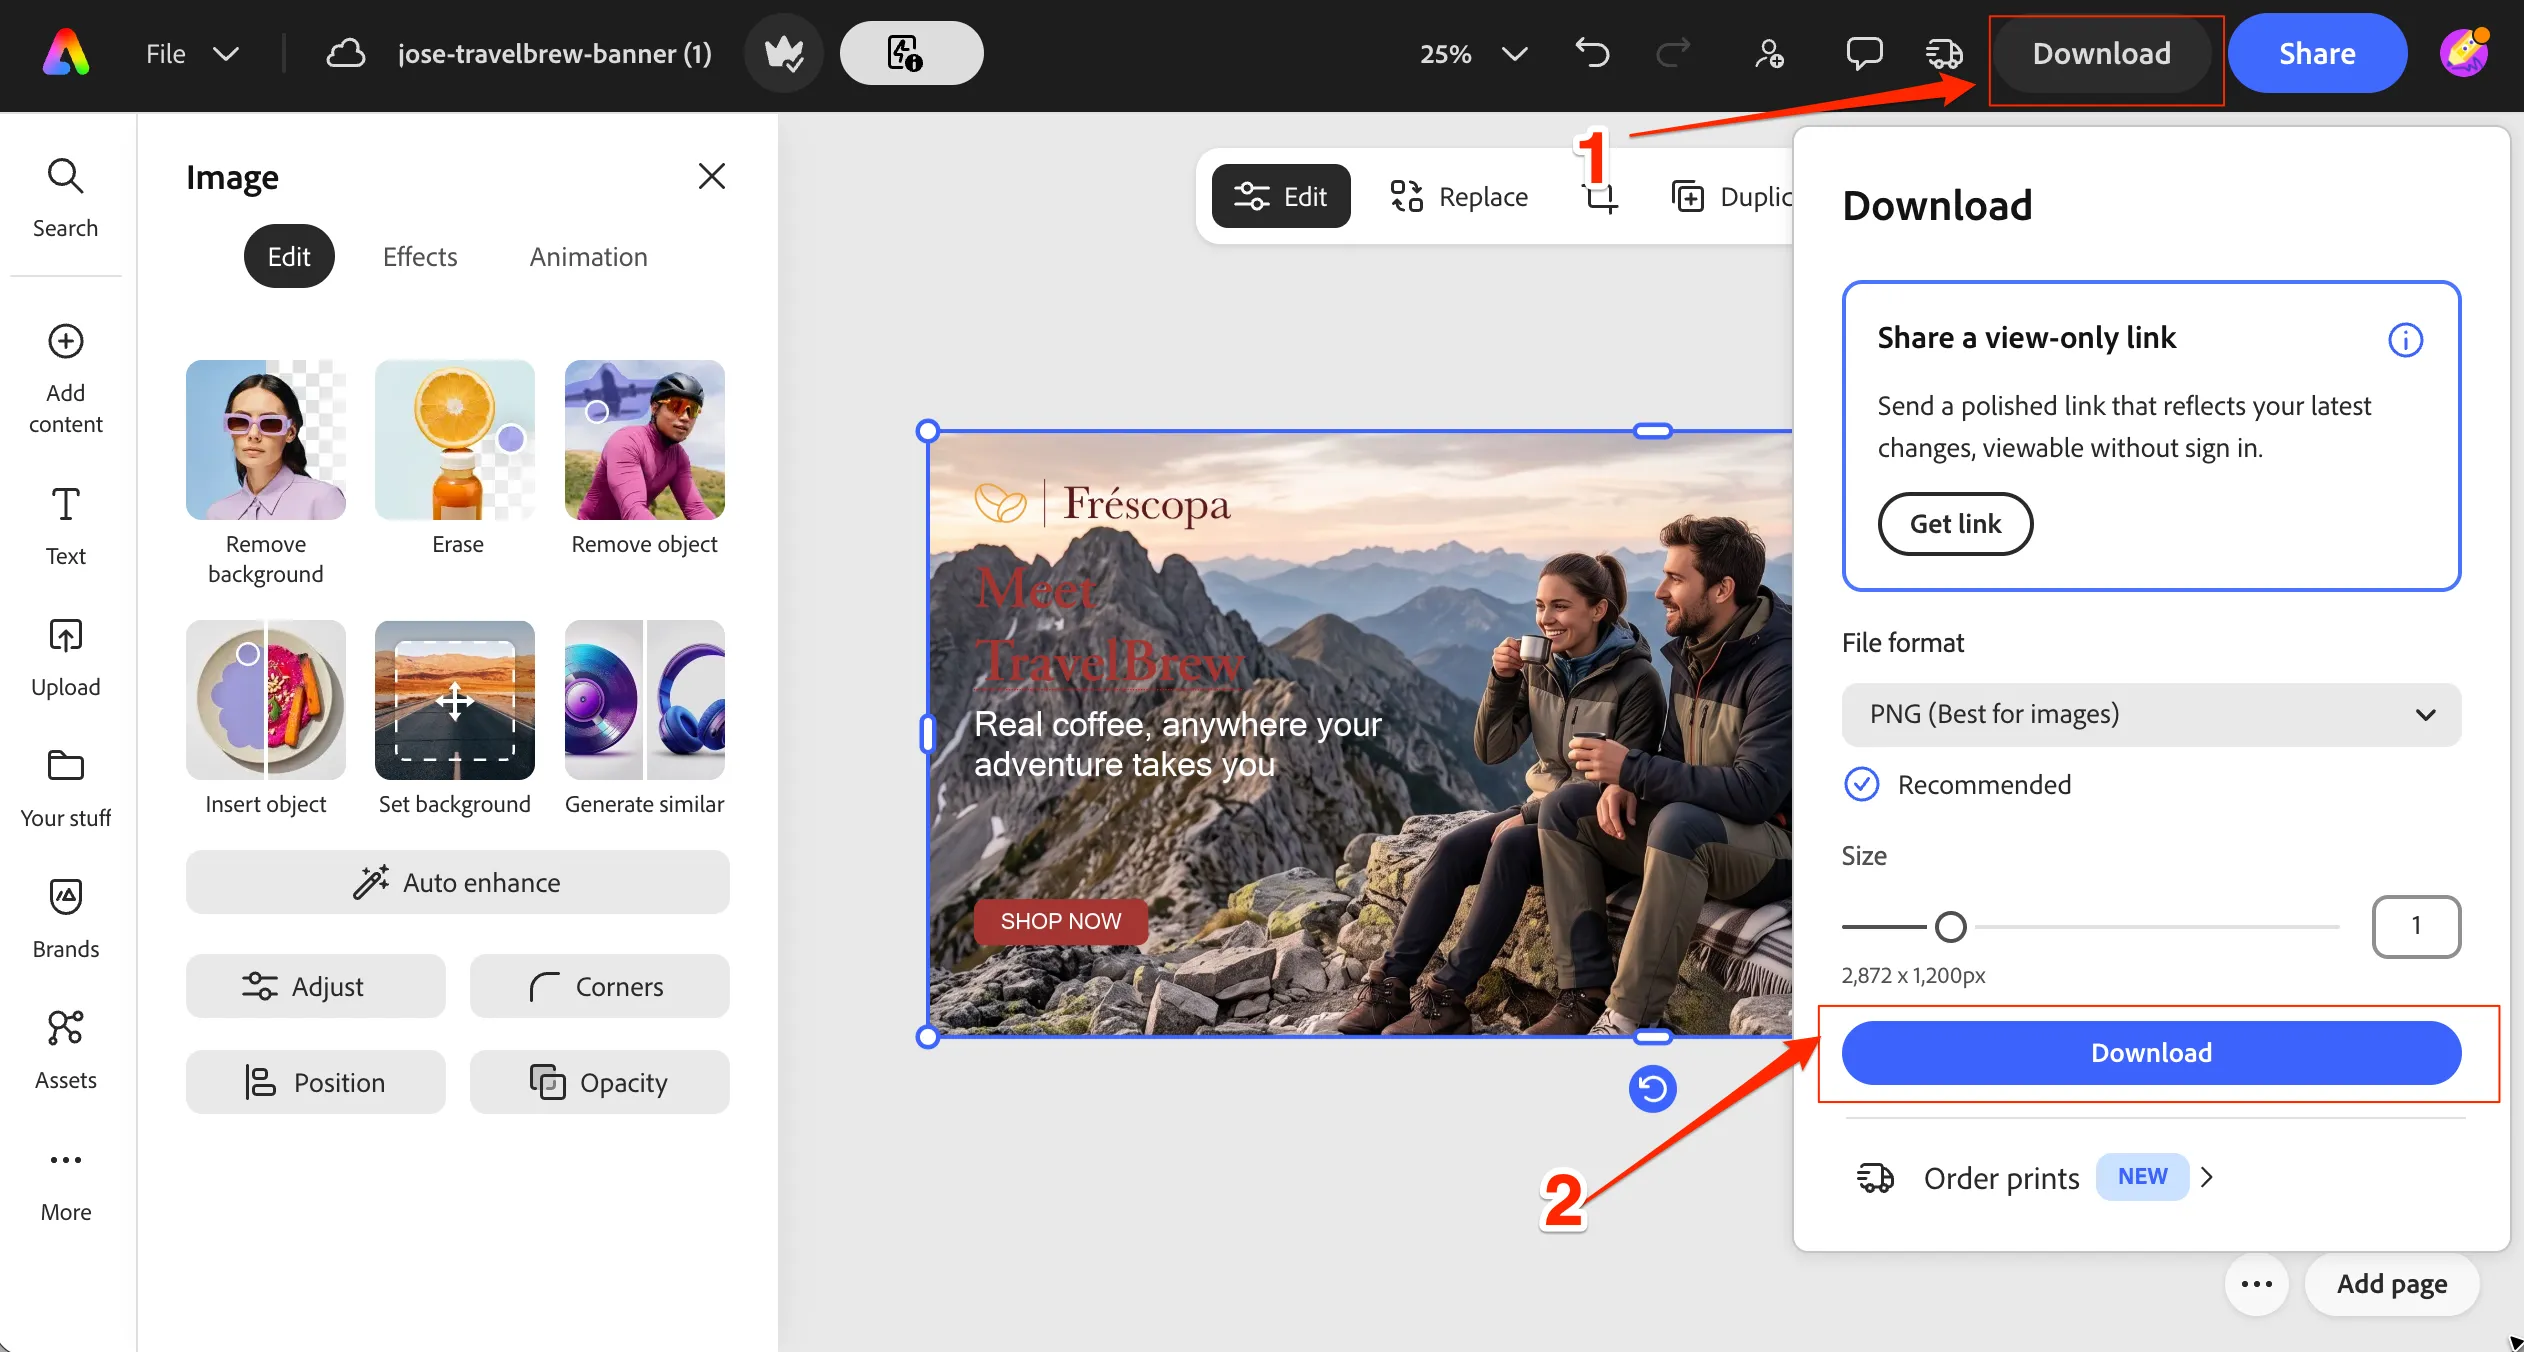2524x1352 pixels.
Task: Switch to the Effects tab
Action: click(419, 256)
